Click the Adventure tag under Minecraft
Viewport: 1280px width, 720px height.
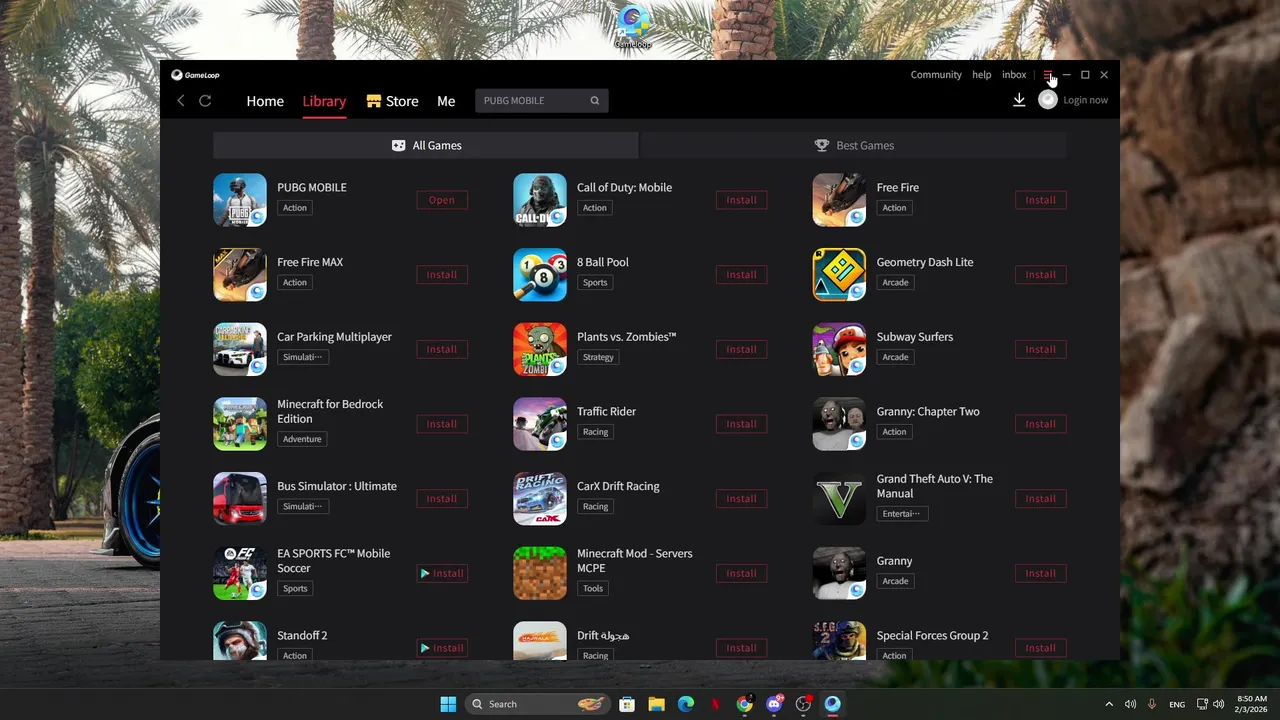click(x=302, y=439)
